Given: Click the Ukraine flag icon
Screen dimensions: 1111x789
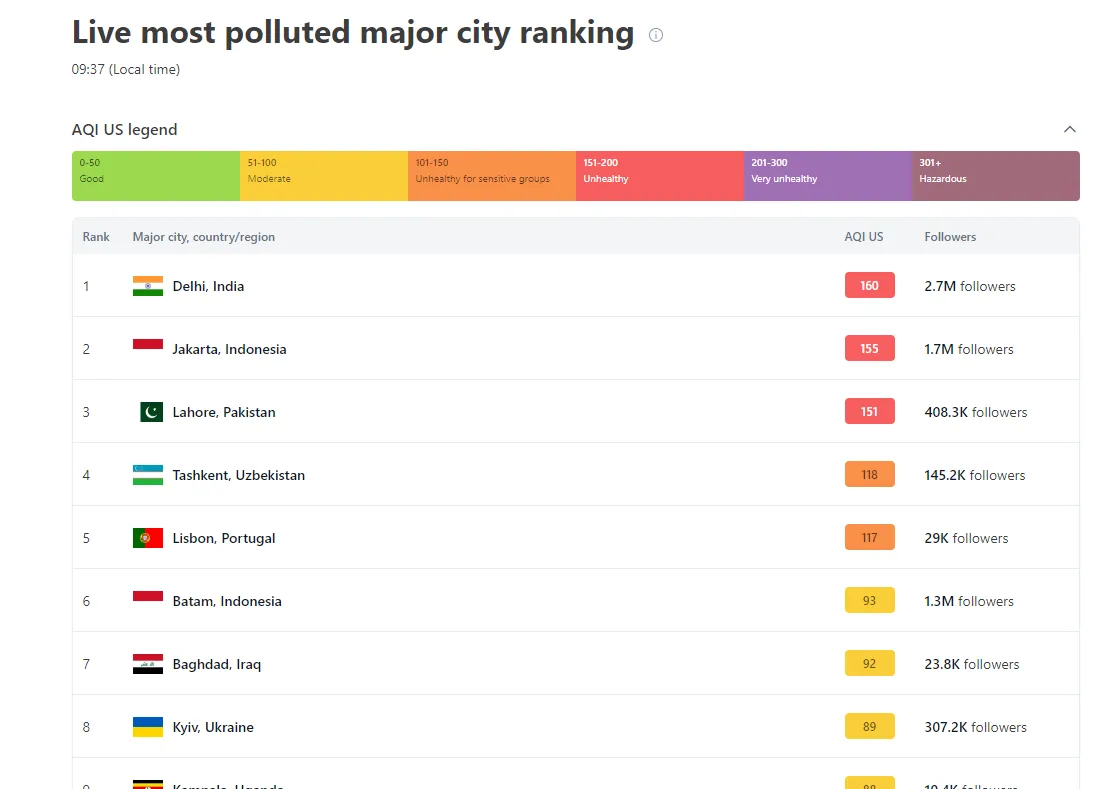Looking at the screenshot, I should (148, 727).
